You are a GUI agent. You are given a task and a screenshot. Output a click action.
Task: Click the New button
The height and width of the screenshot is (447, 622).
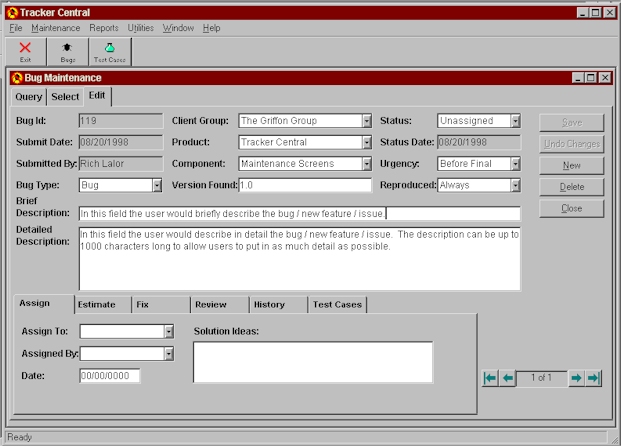pos(572,165)
